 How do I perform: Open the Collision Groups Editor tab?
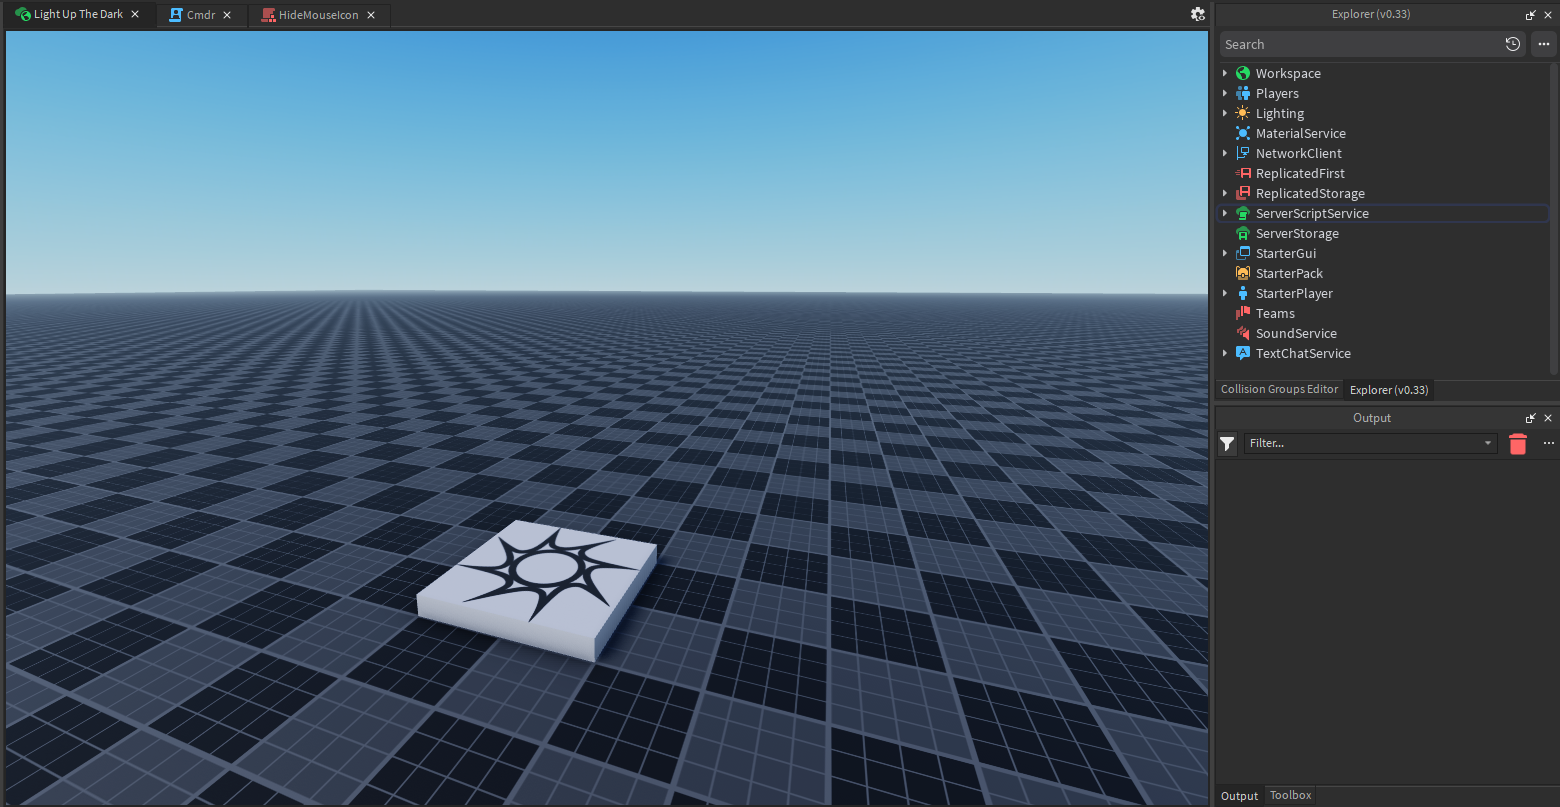click(x=1279, y=389)
